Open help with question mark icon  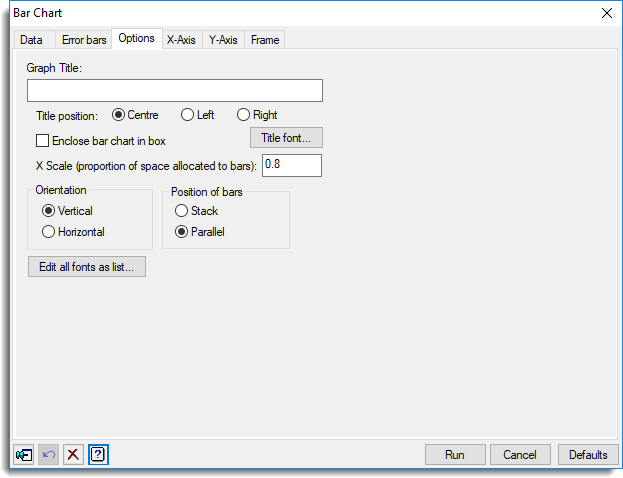[x=98, y=455]
